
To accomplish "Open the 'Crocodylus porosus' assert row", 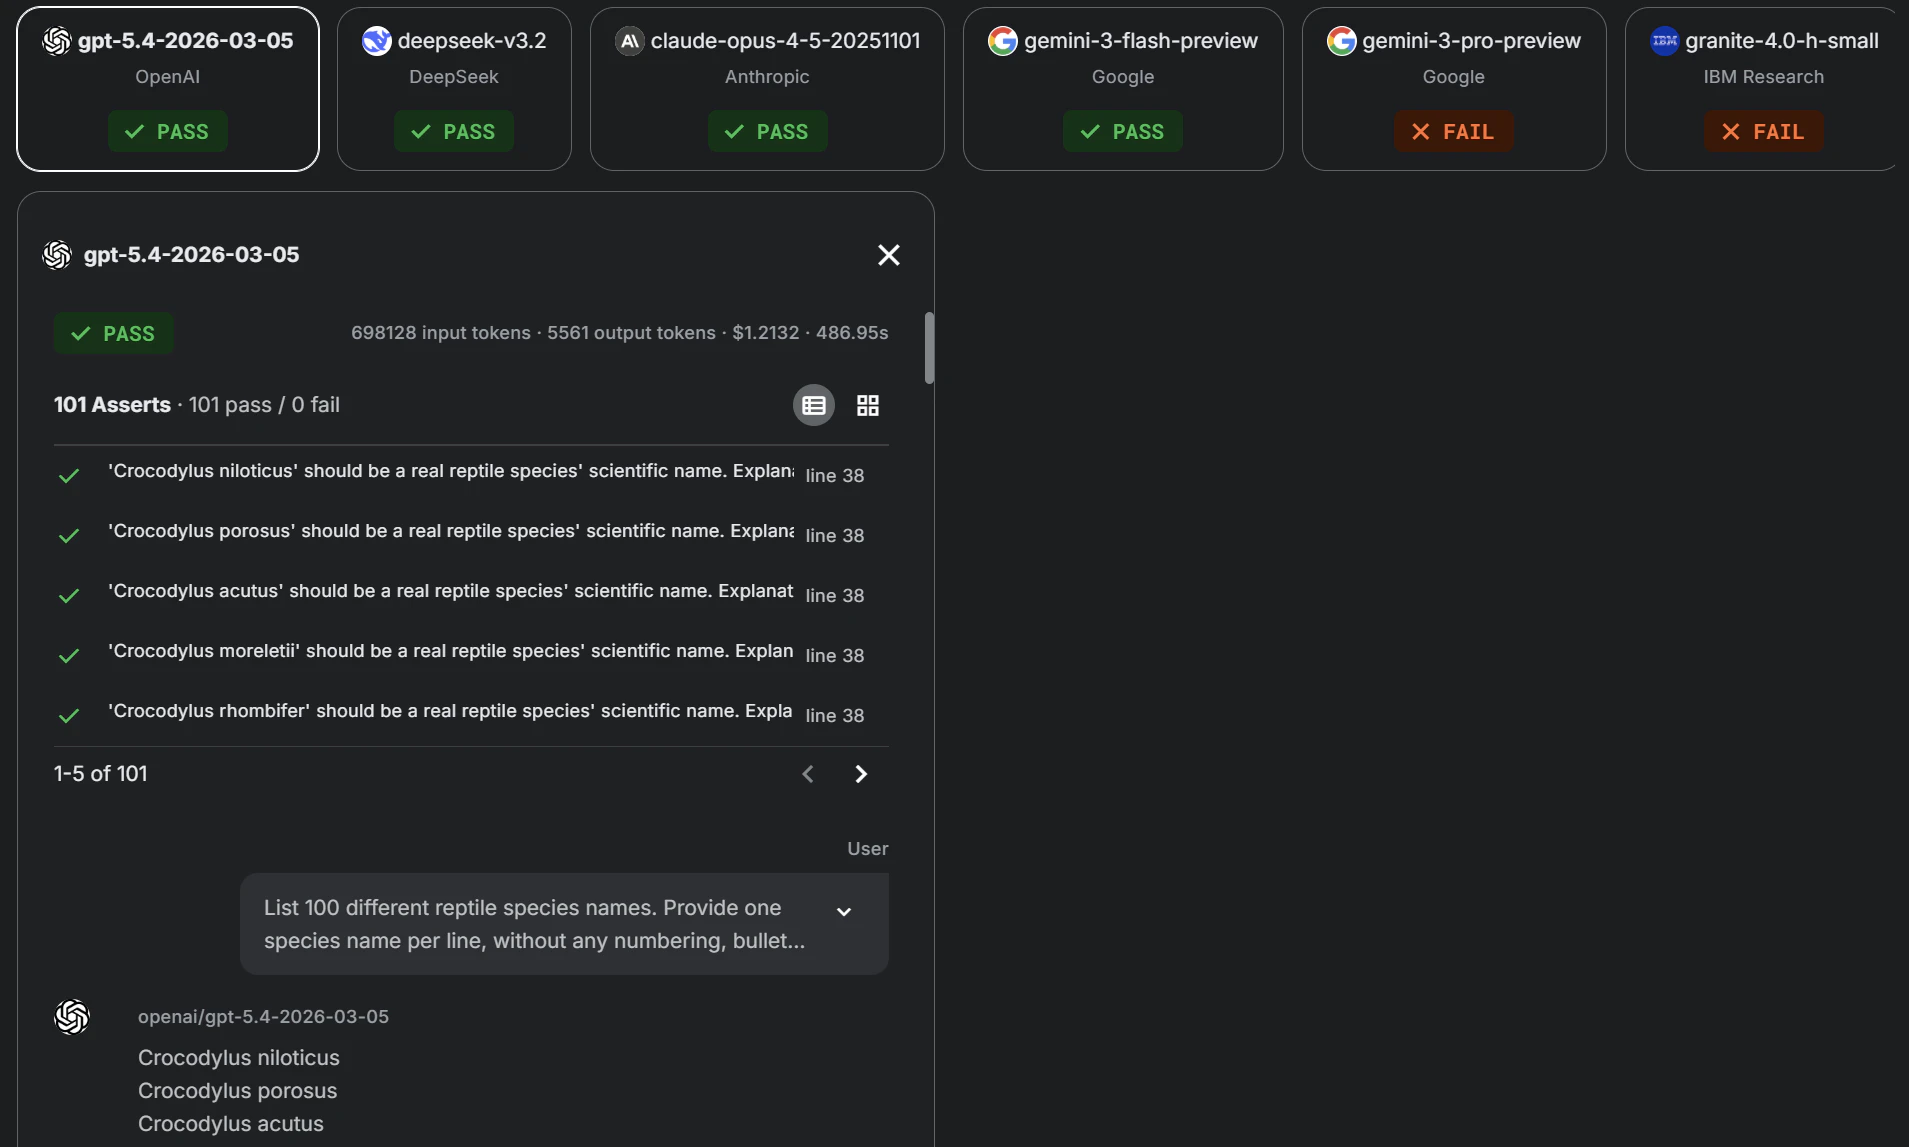I will (471, 535).
